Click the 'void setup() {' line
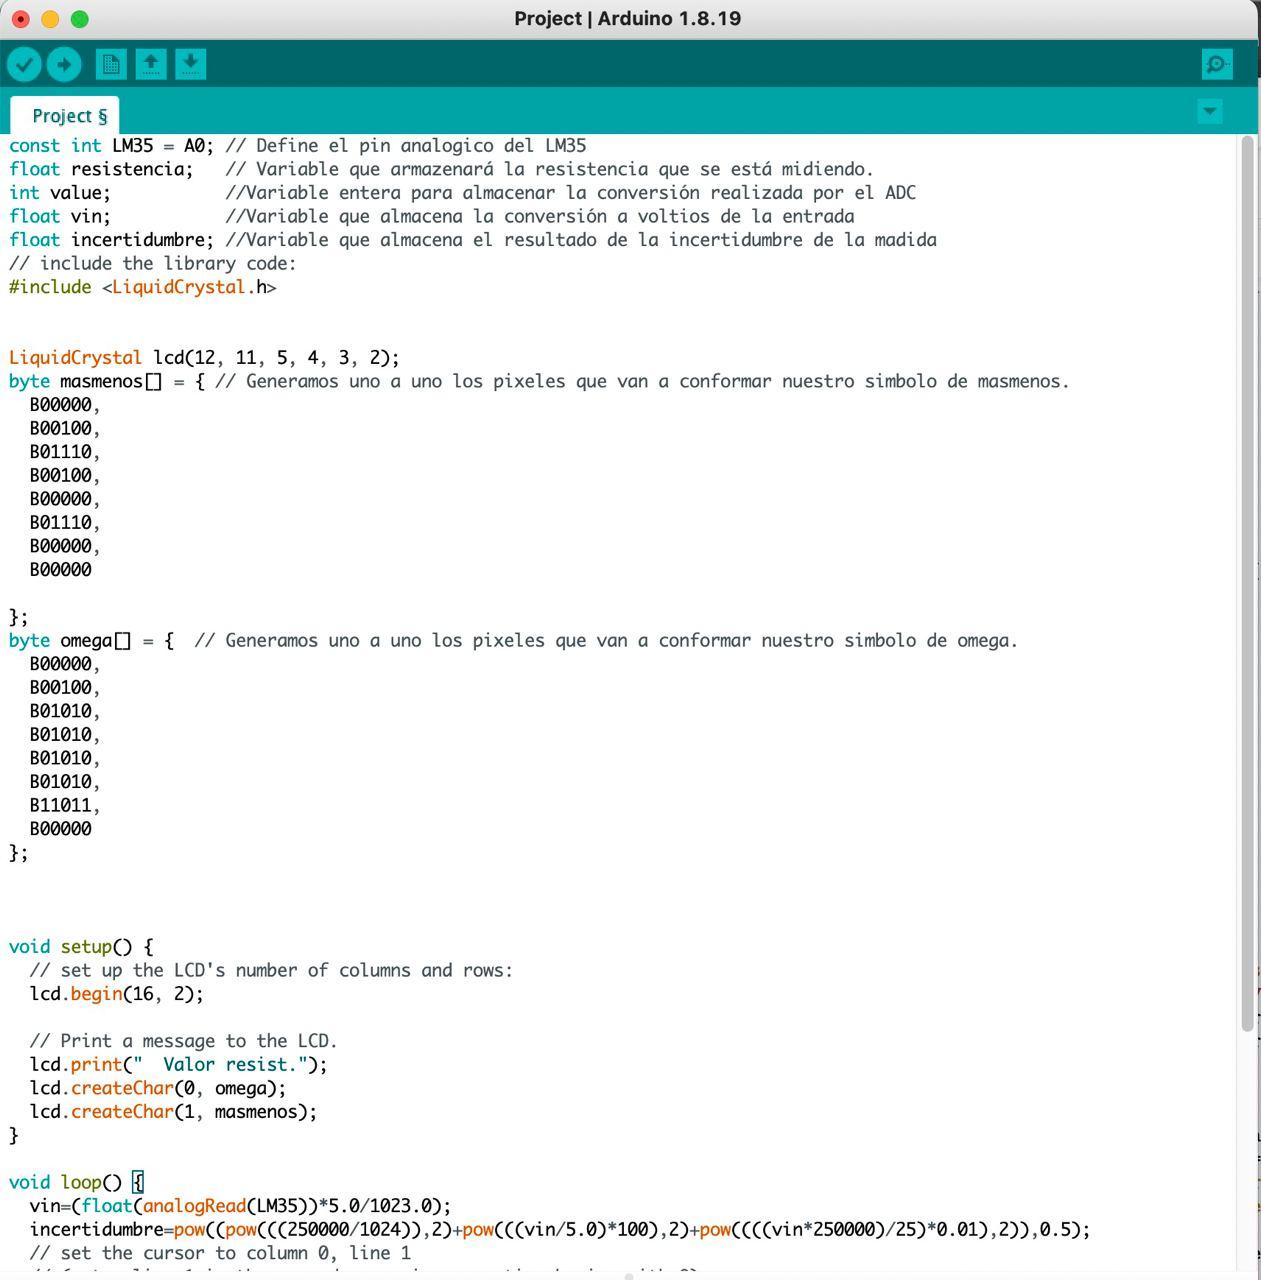The width and height of the screenshot is (1261, 1280). click(81, 947)
